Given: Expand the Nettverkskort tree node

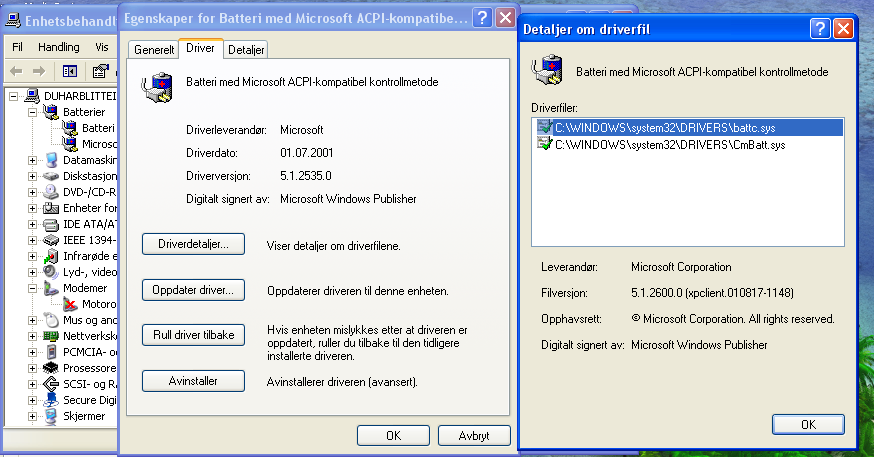Looking at the screenshot, I should [x=32, y=336].
